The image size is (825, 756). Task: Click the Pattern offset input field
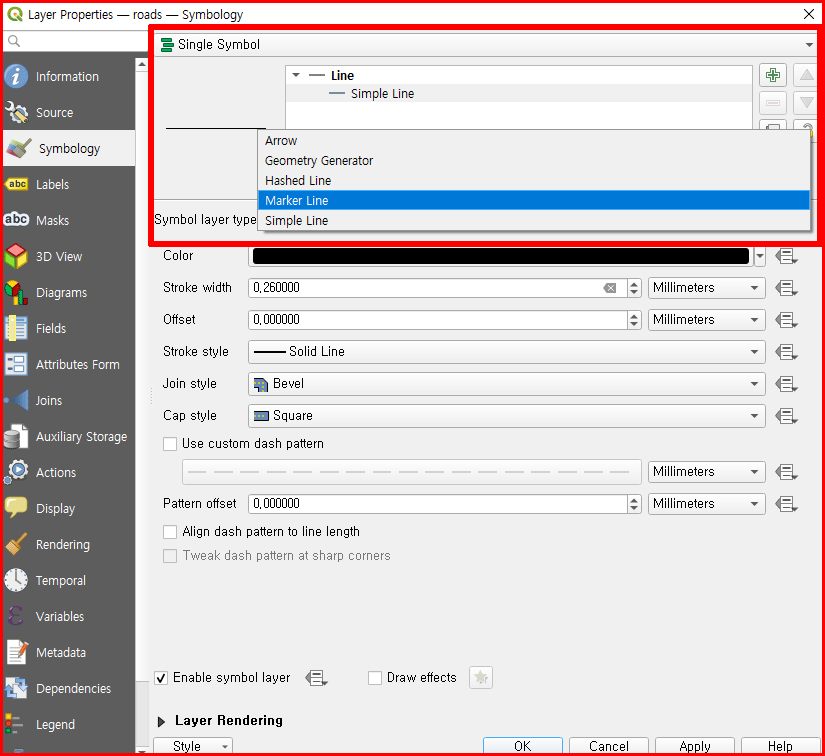[x=438, y=503]
